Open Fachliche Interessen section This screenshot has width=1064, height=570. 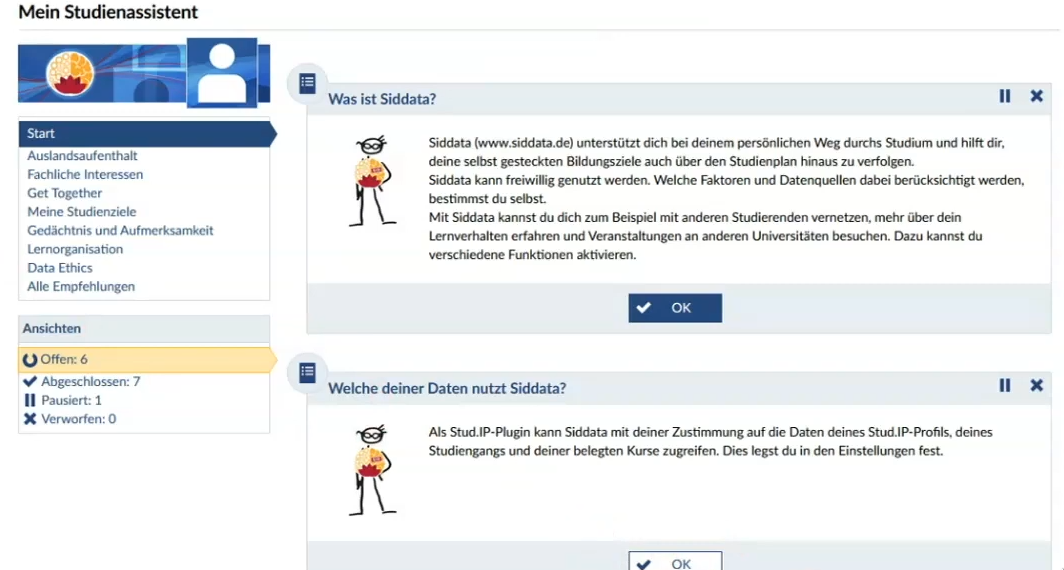coord(85,174)
